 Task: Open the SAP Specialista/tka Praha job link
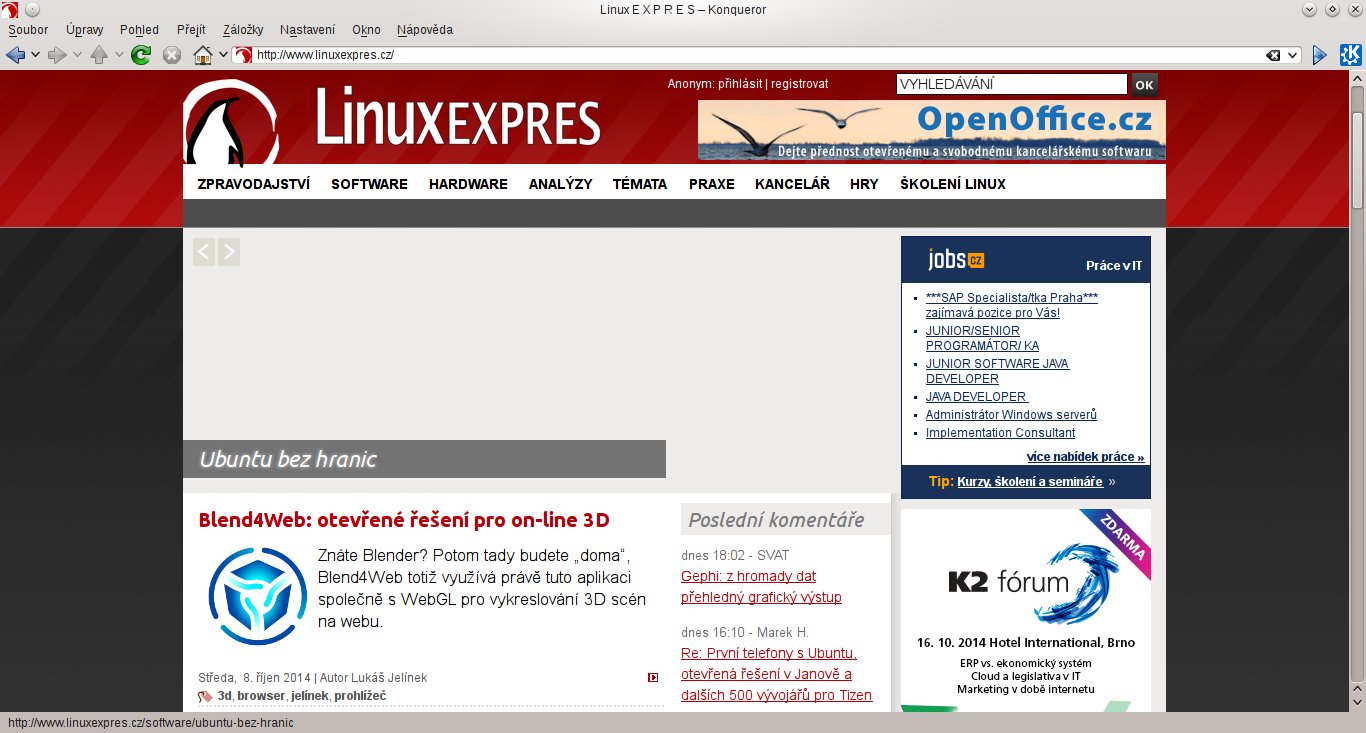click(x=1012, y=305)
